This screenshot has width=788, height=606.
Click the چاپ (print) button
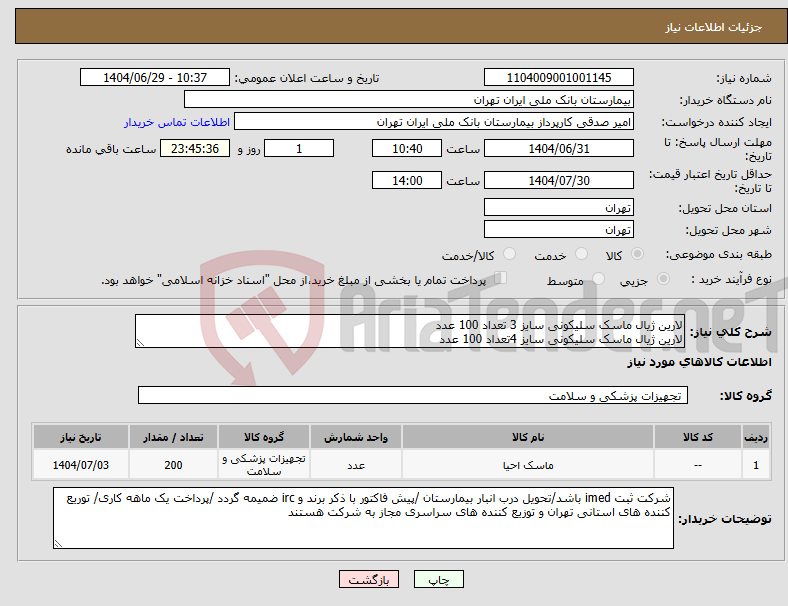tap(438, 579)
